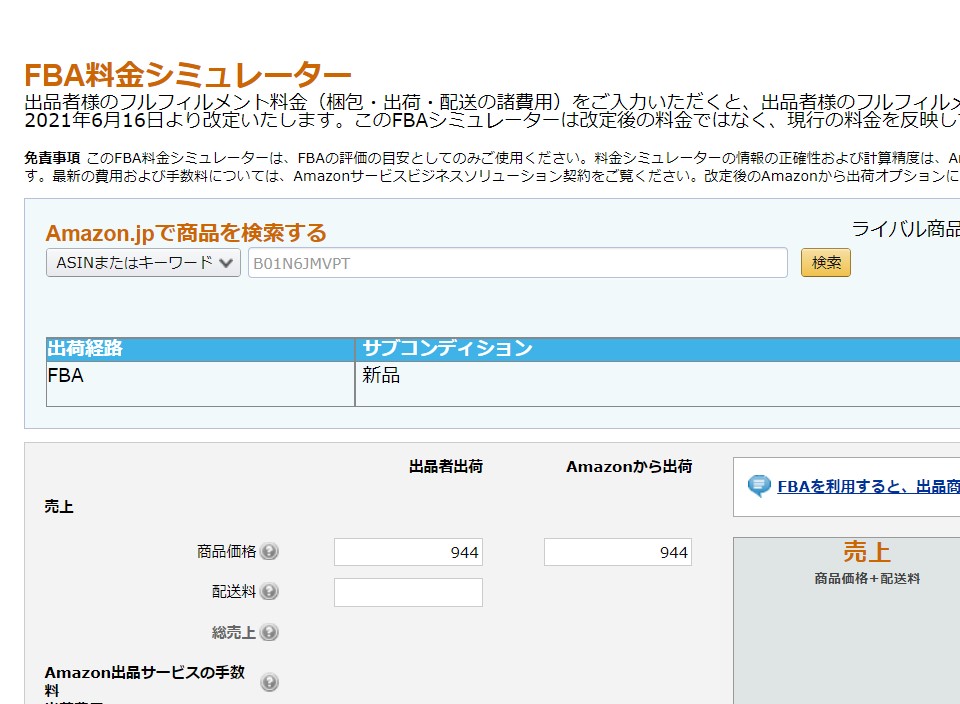Click the 商品価格+配送料 caption
This screenshot has height=704, width=960.
(x=867, y=579)
